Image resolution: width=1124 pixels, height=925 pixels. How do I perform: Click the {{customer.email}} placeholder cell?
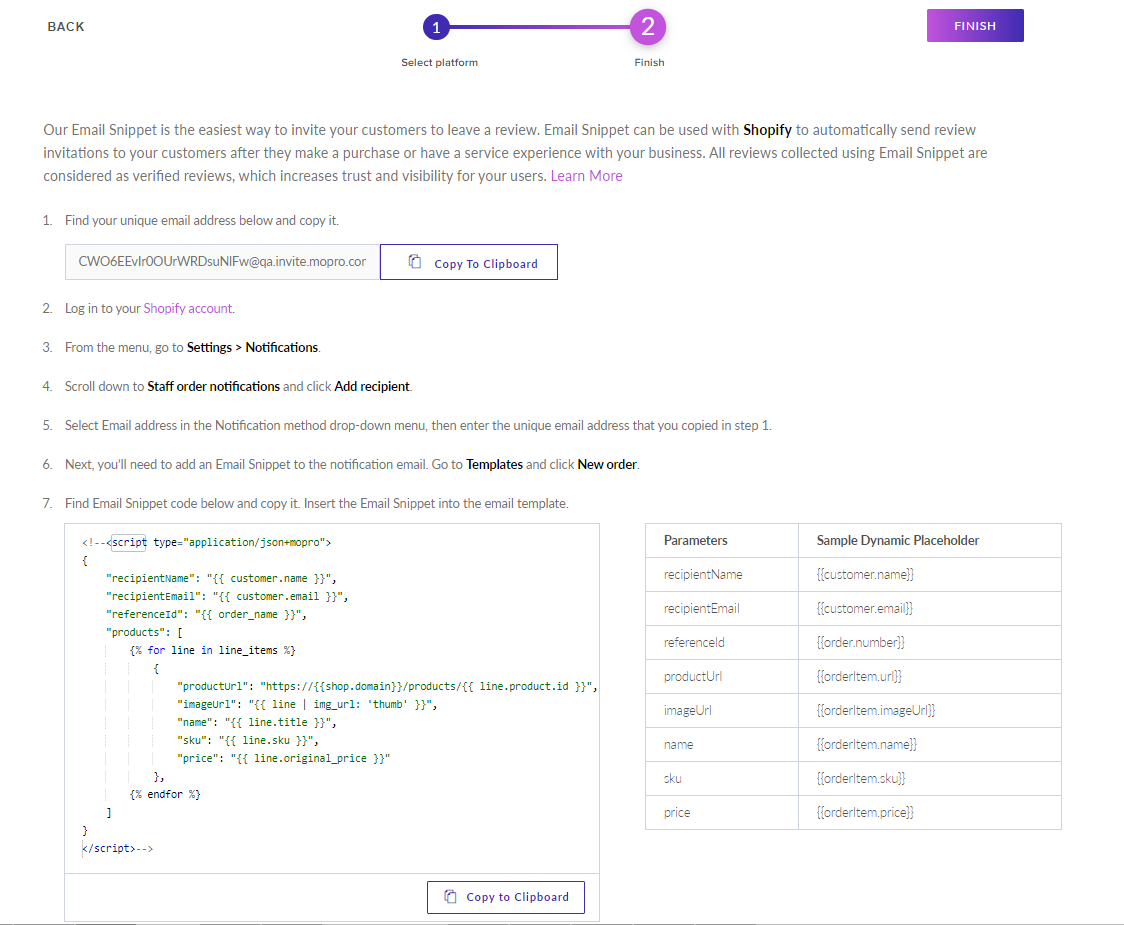[930, 608]
